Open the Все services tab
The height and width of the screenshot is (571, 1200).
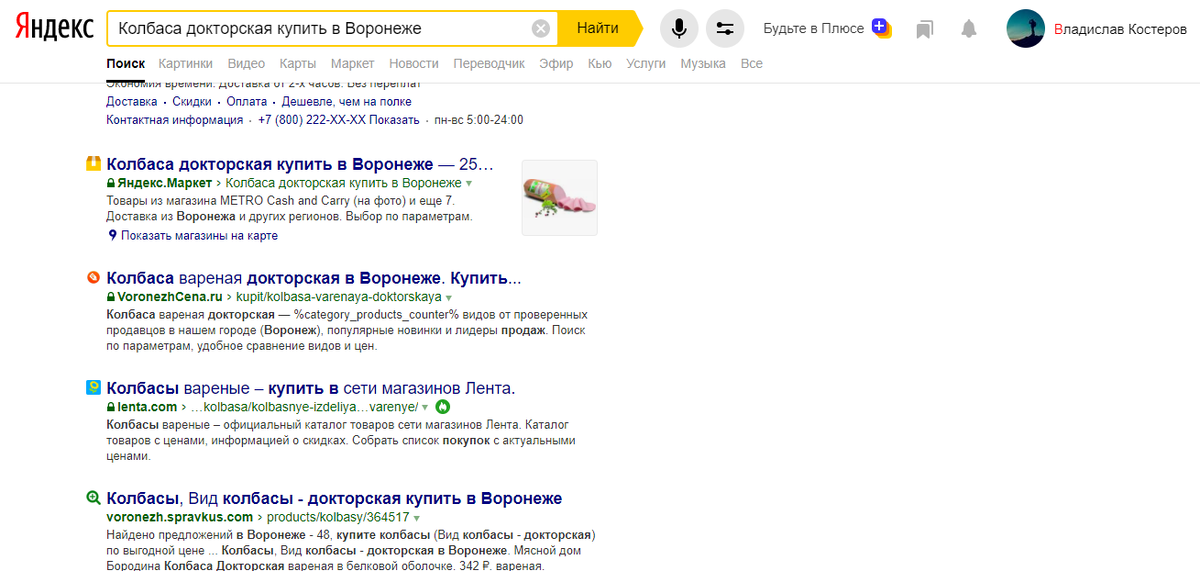[x=751, y=63]
